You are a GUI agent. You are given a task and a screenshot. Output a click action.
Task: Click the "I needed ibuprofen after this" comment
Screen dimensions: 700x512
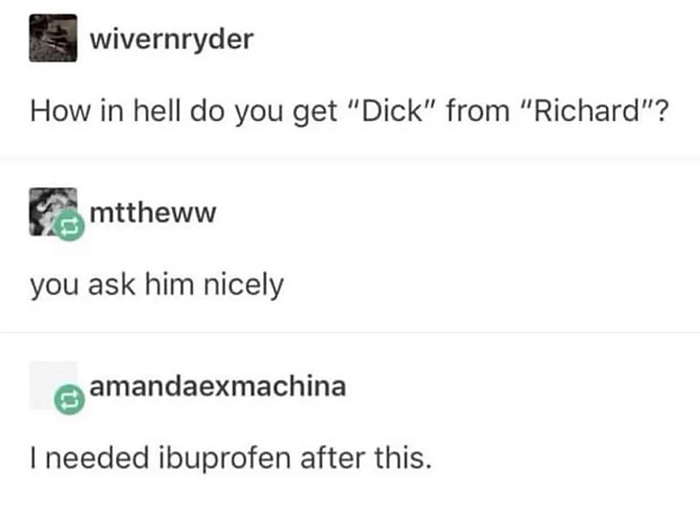tap(231, 459)
